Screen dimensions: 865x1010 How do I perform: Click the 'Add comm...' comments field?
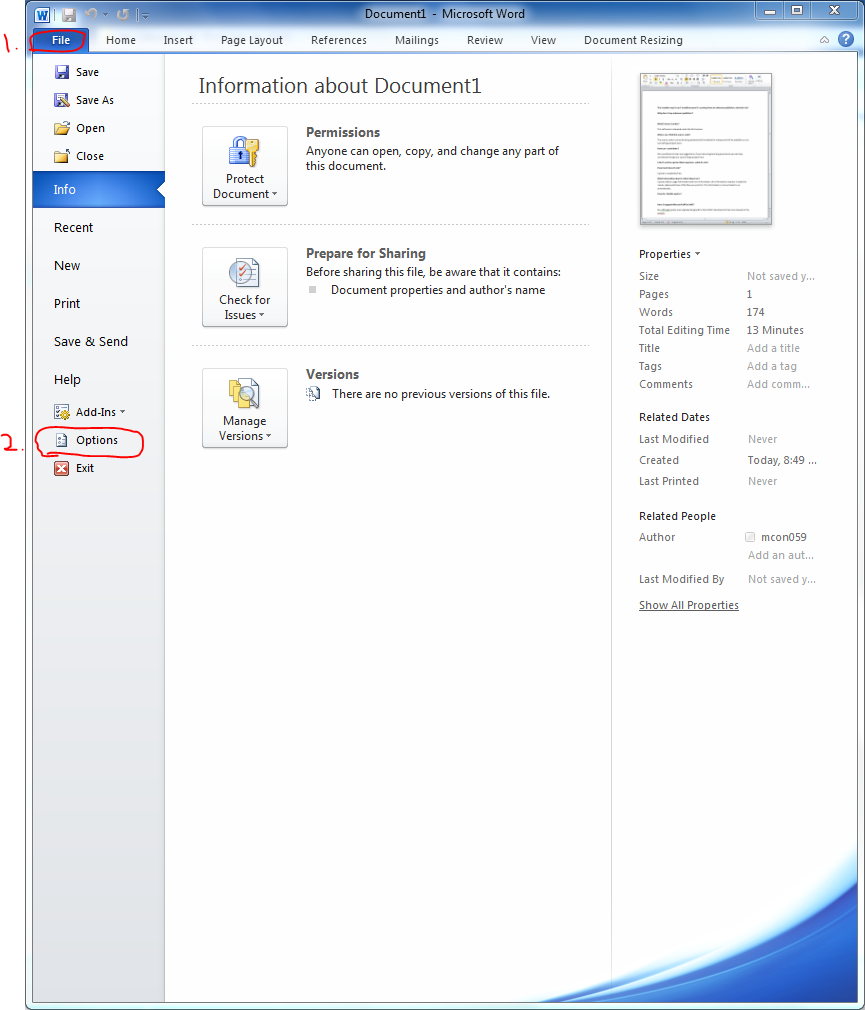click(778, 384)
